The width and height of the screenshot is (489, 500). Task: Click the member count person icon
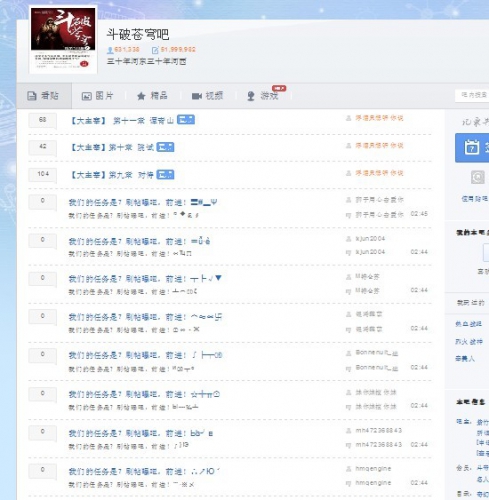(110, 50)
